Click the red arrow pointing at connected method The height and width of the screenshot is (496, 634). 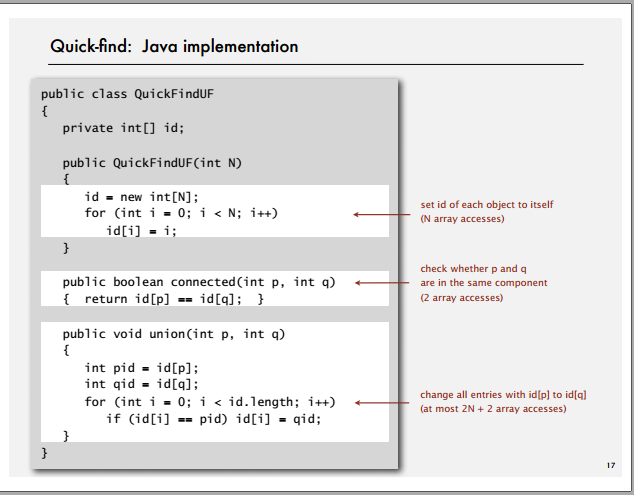pyautogui.click(x=382, y=283)
